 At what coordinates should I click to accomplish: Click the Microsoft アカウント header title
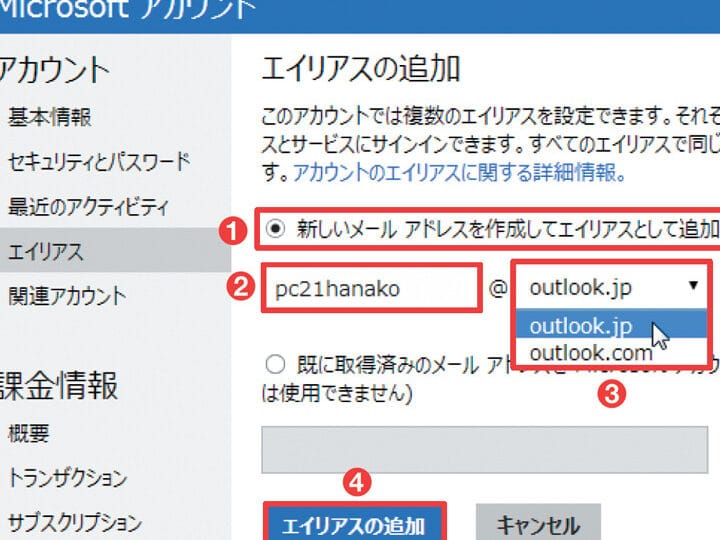pos(127,9)
